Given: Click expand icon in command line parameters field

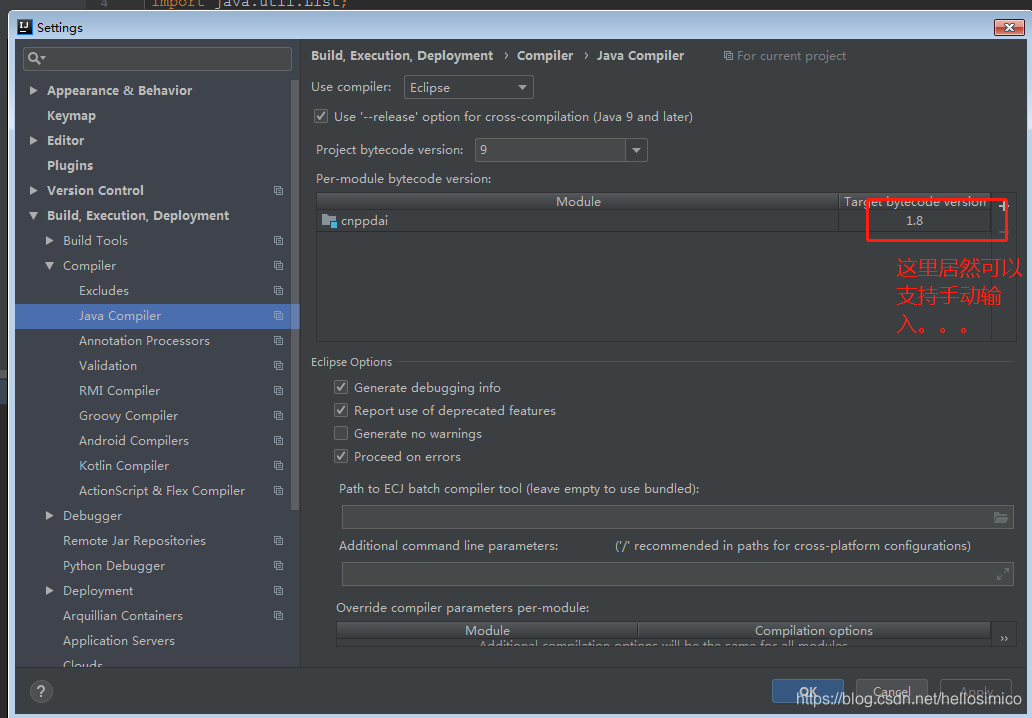Looking at the screenshot, I should (x=1002, y=574).
